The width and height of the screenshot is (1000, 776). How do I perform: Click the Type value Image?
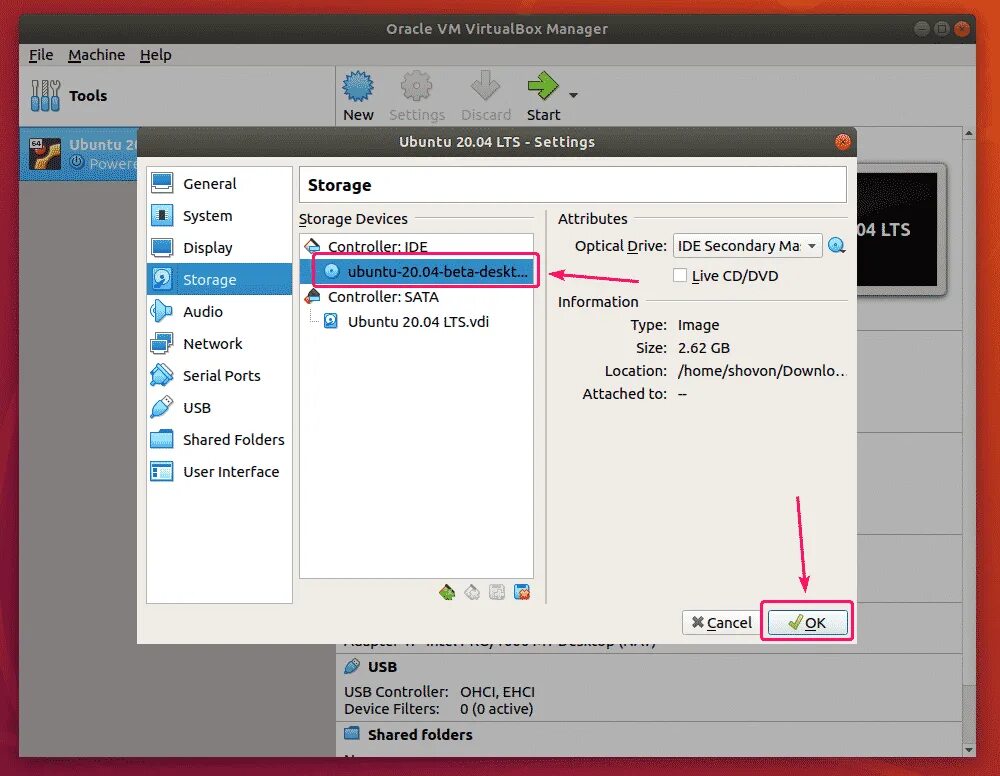[x=698, y=325]
